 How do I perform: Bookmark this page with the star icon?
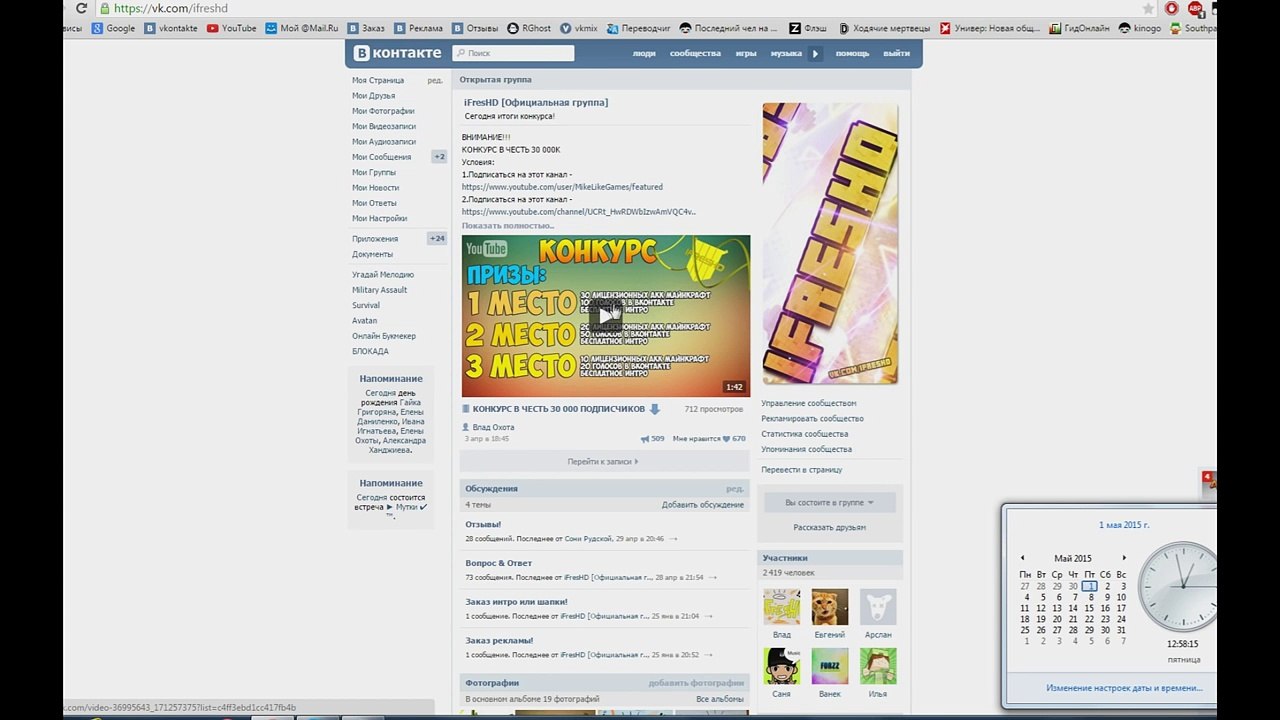(1148, 8)
